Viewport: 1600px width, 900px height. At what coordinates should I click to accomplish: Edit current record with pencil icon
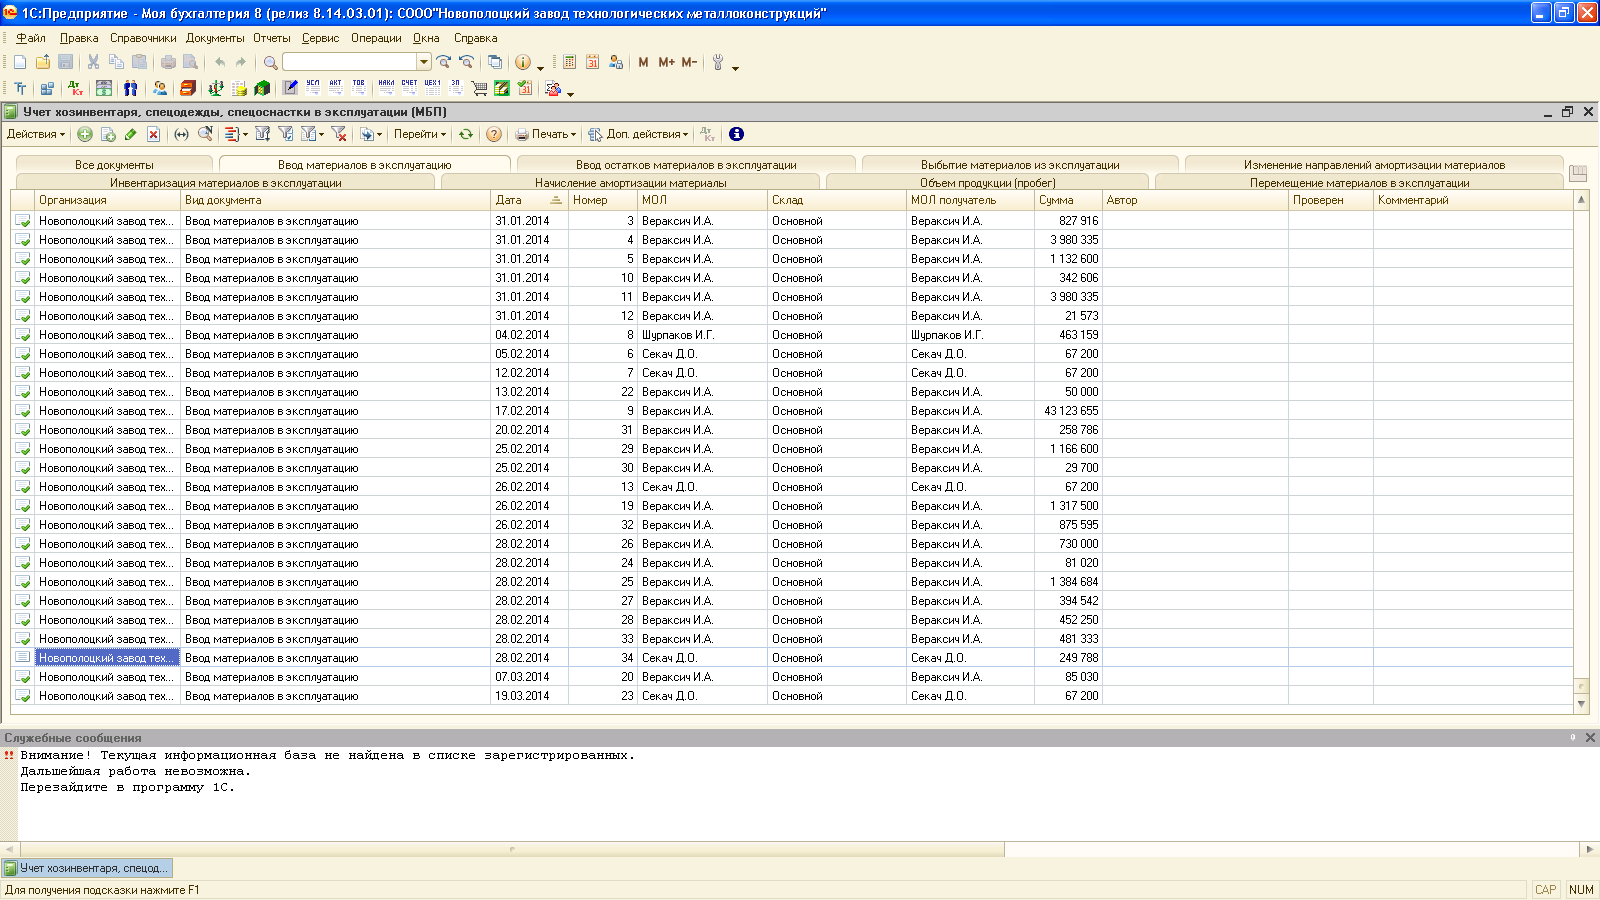click(x=130, y=134)
